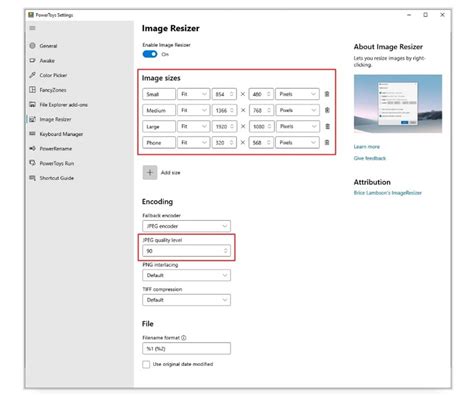Open the Fit dropdown for Medium

click(193, 110)
